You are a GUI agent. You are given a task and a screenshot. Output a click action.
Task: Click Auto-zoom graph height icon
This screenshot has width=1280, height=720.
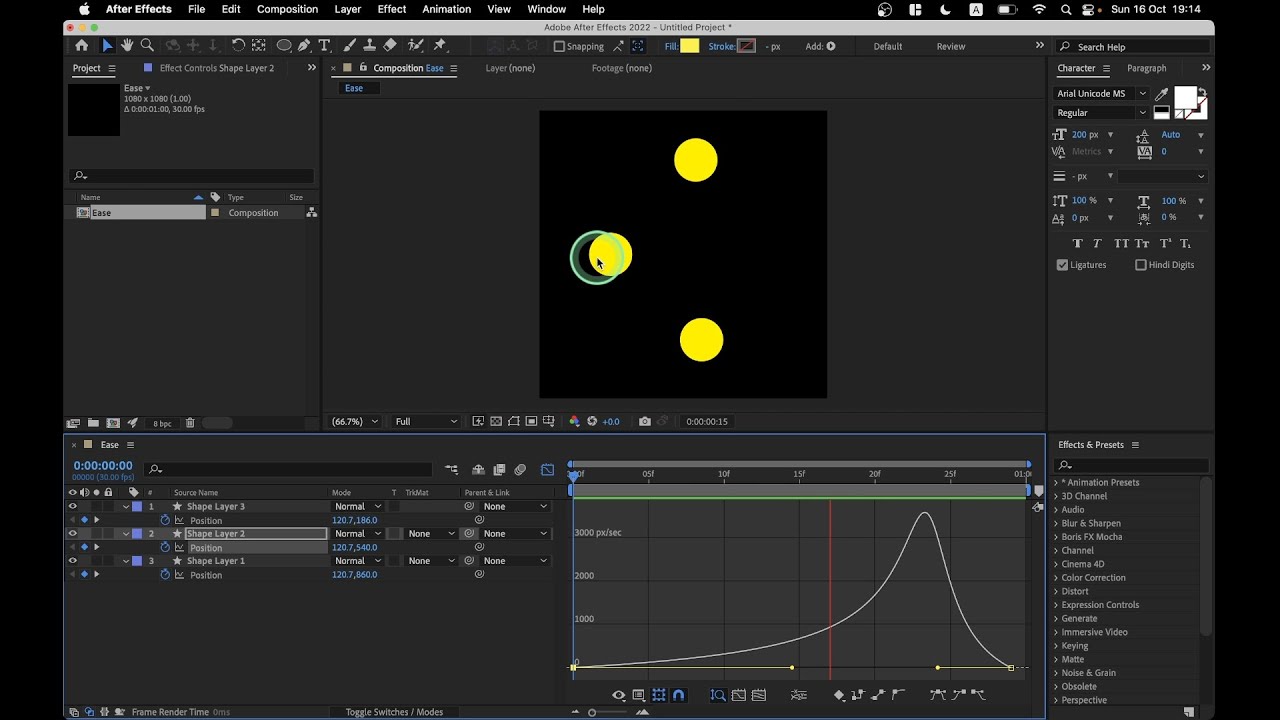(718, 695)
